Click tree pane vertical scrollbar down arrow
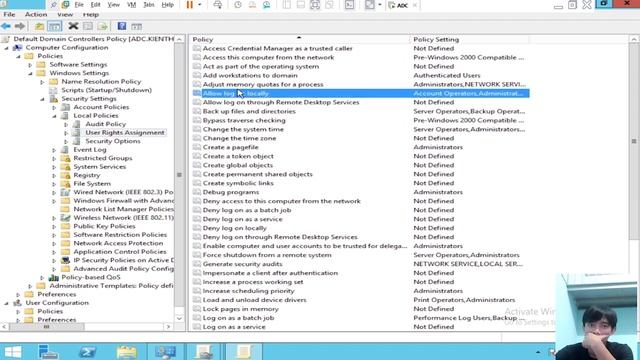 coord(179,318)
